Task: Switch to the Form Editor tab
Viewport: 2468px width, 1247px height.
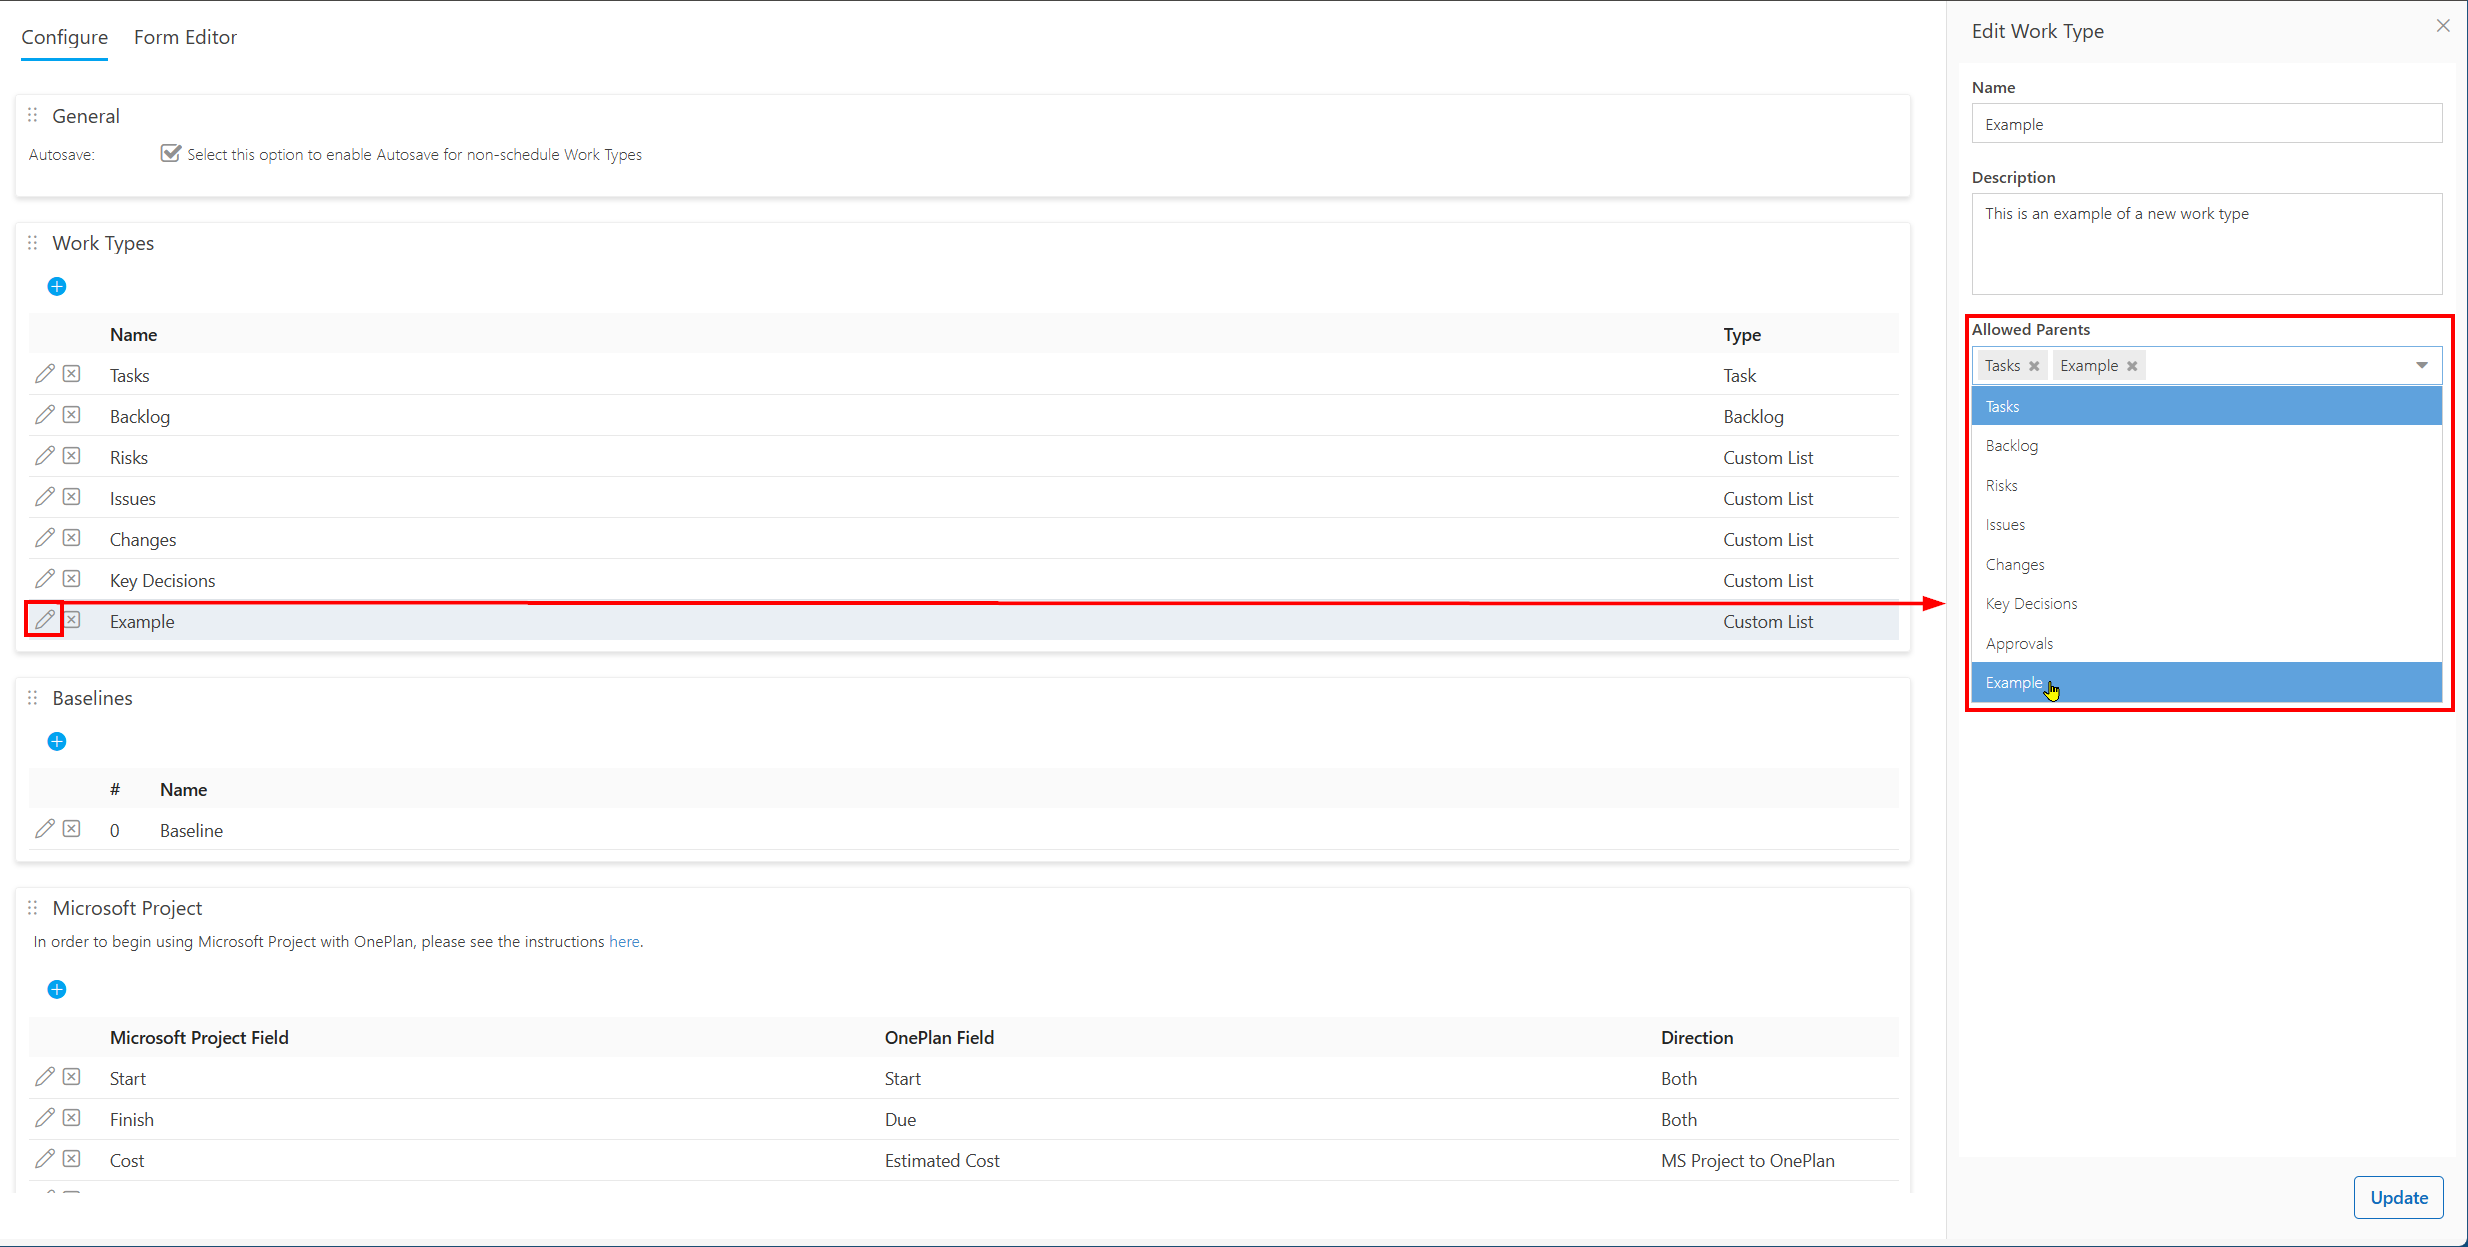Action: click(185, 37)
